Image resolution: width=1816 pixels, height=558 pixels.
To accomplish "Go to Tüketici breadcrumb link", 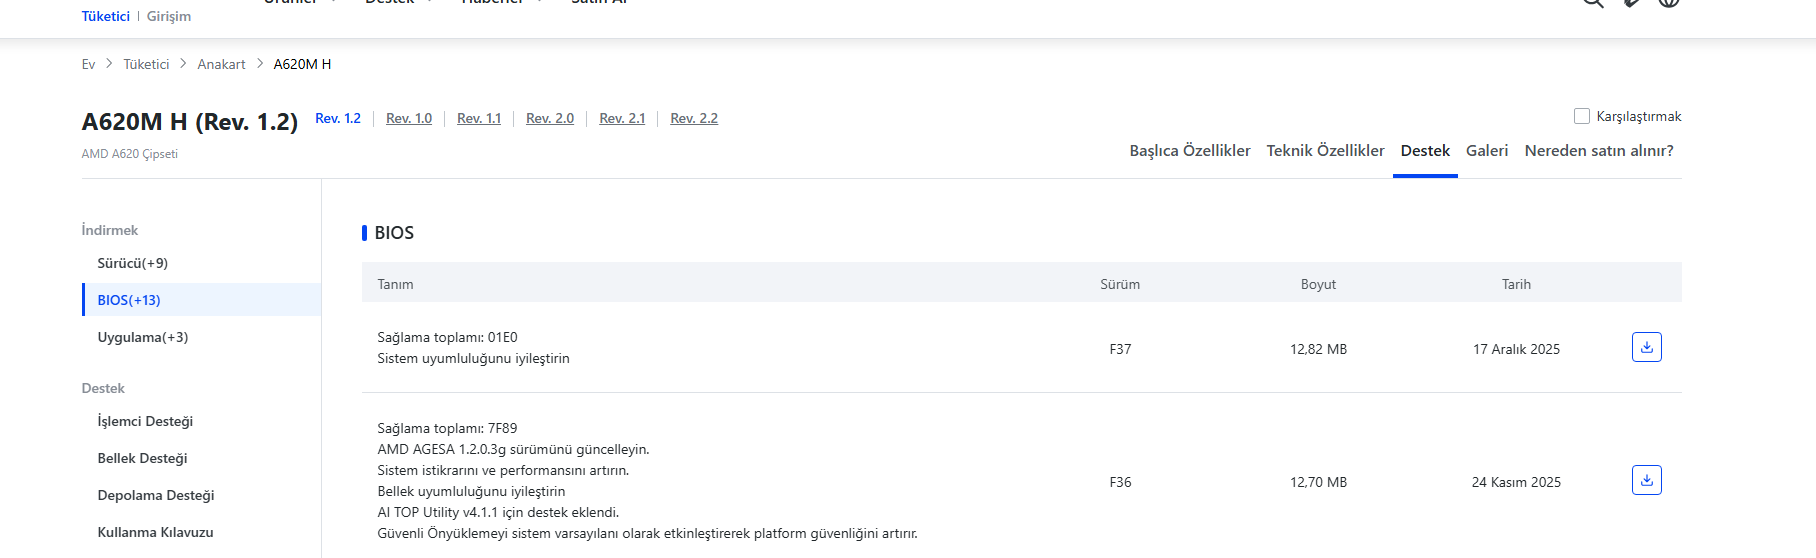I will [x=146, y=64].
